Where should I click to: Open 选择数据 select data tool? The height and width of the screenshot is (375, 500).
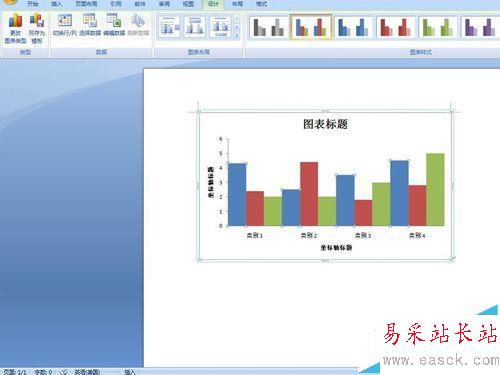point(90,25)
